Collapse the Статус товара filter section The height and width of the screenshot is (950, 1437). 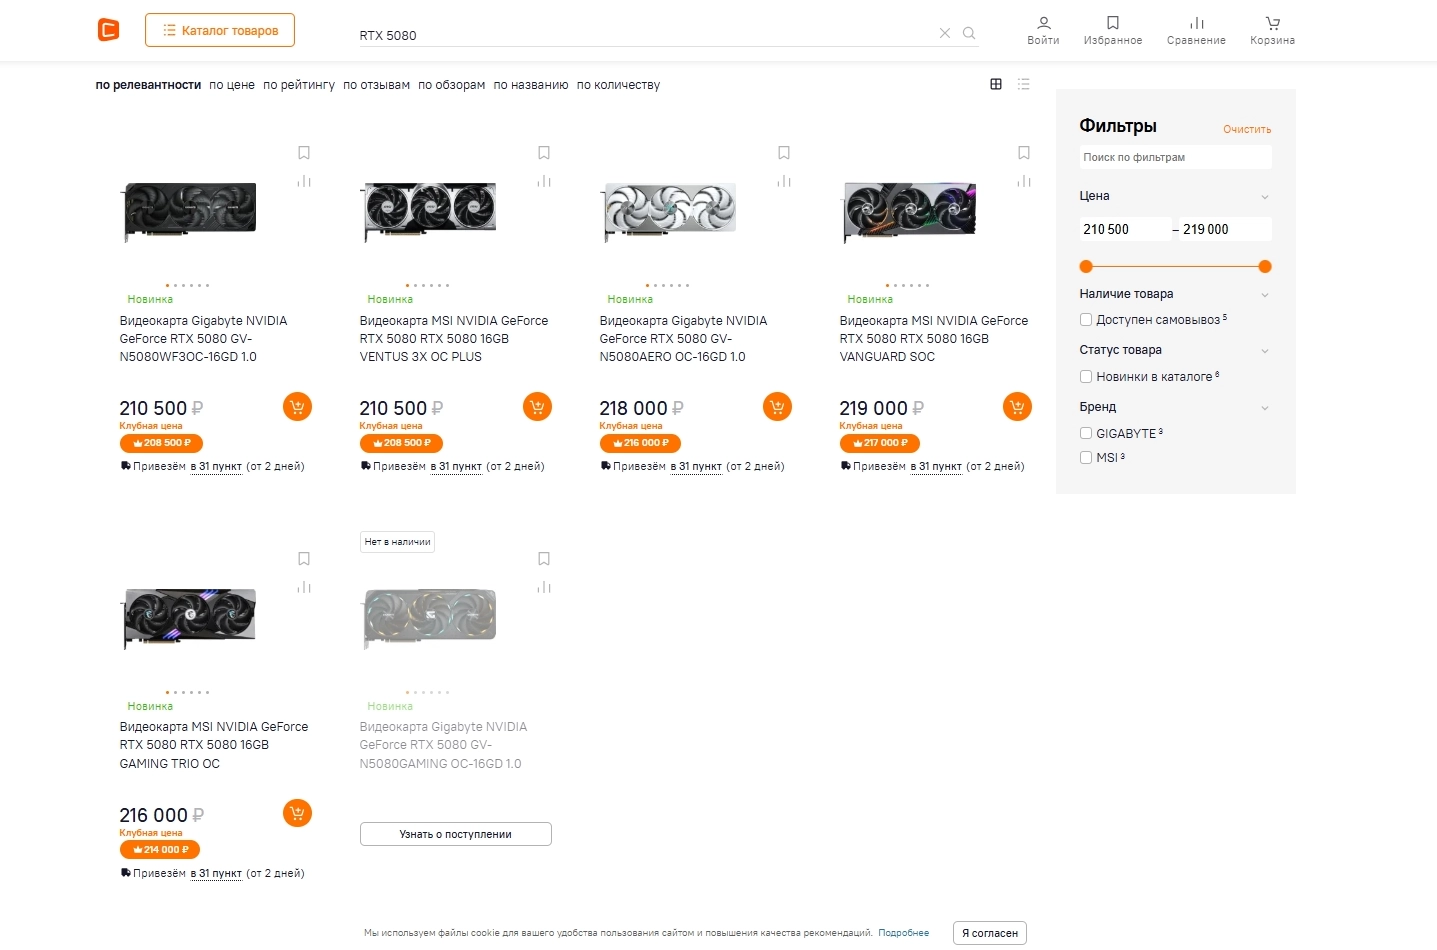tap(1265, 351)
